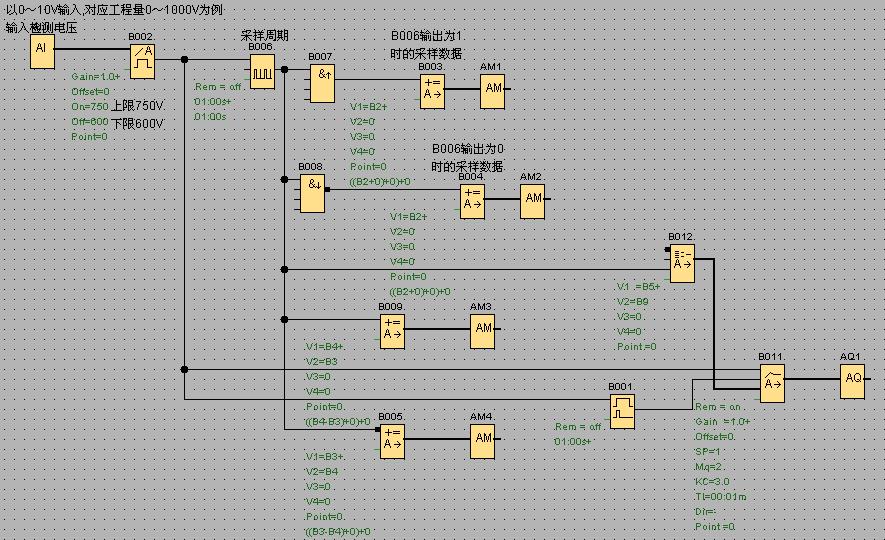Click the ((B4-B3)+0)+0 formula text
Viewport: 885px width, 540px height.
(338, 422)
